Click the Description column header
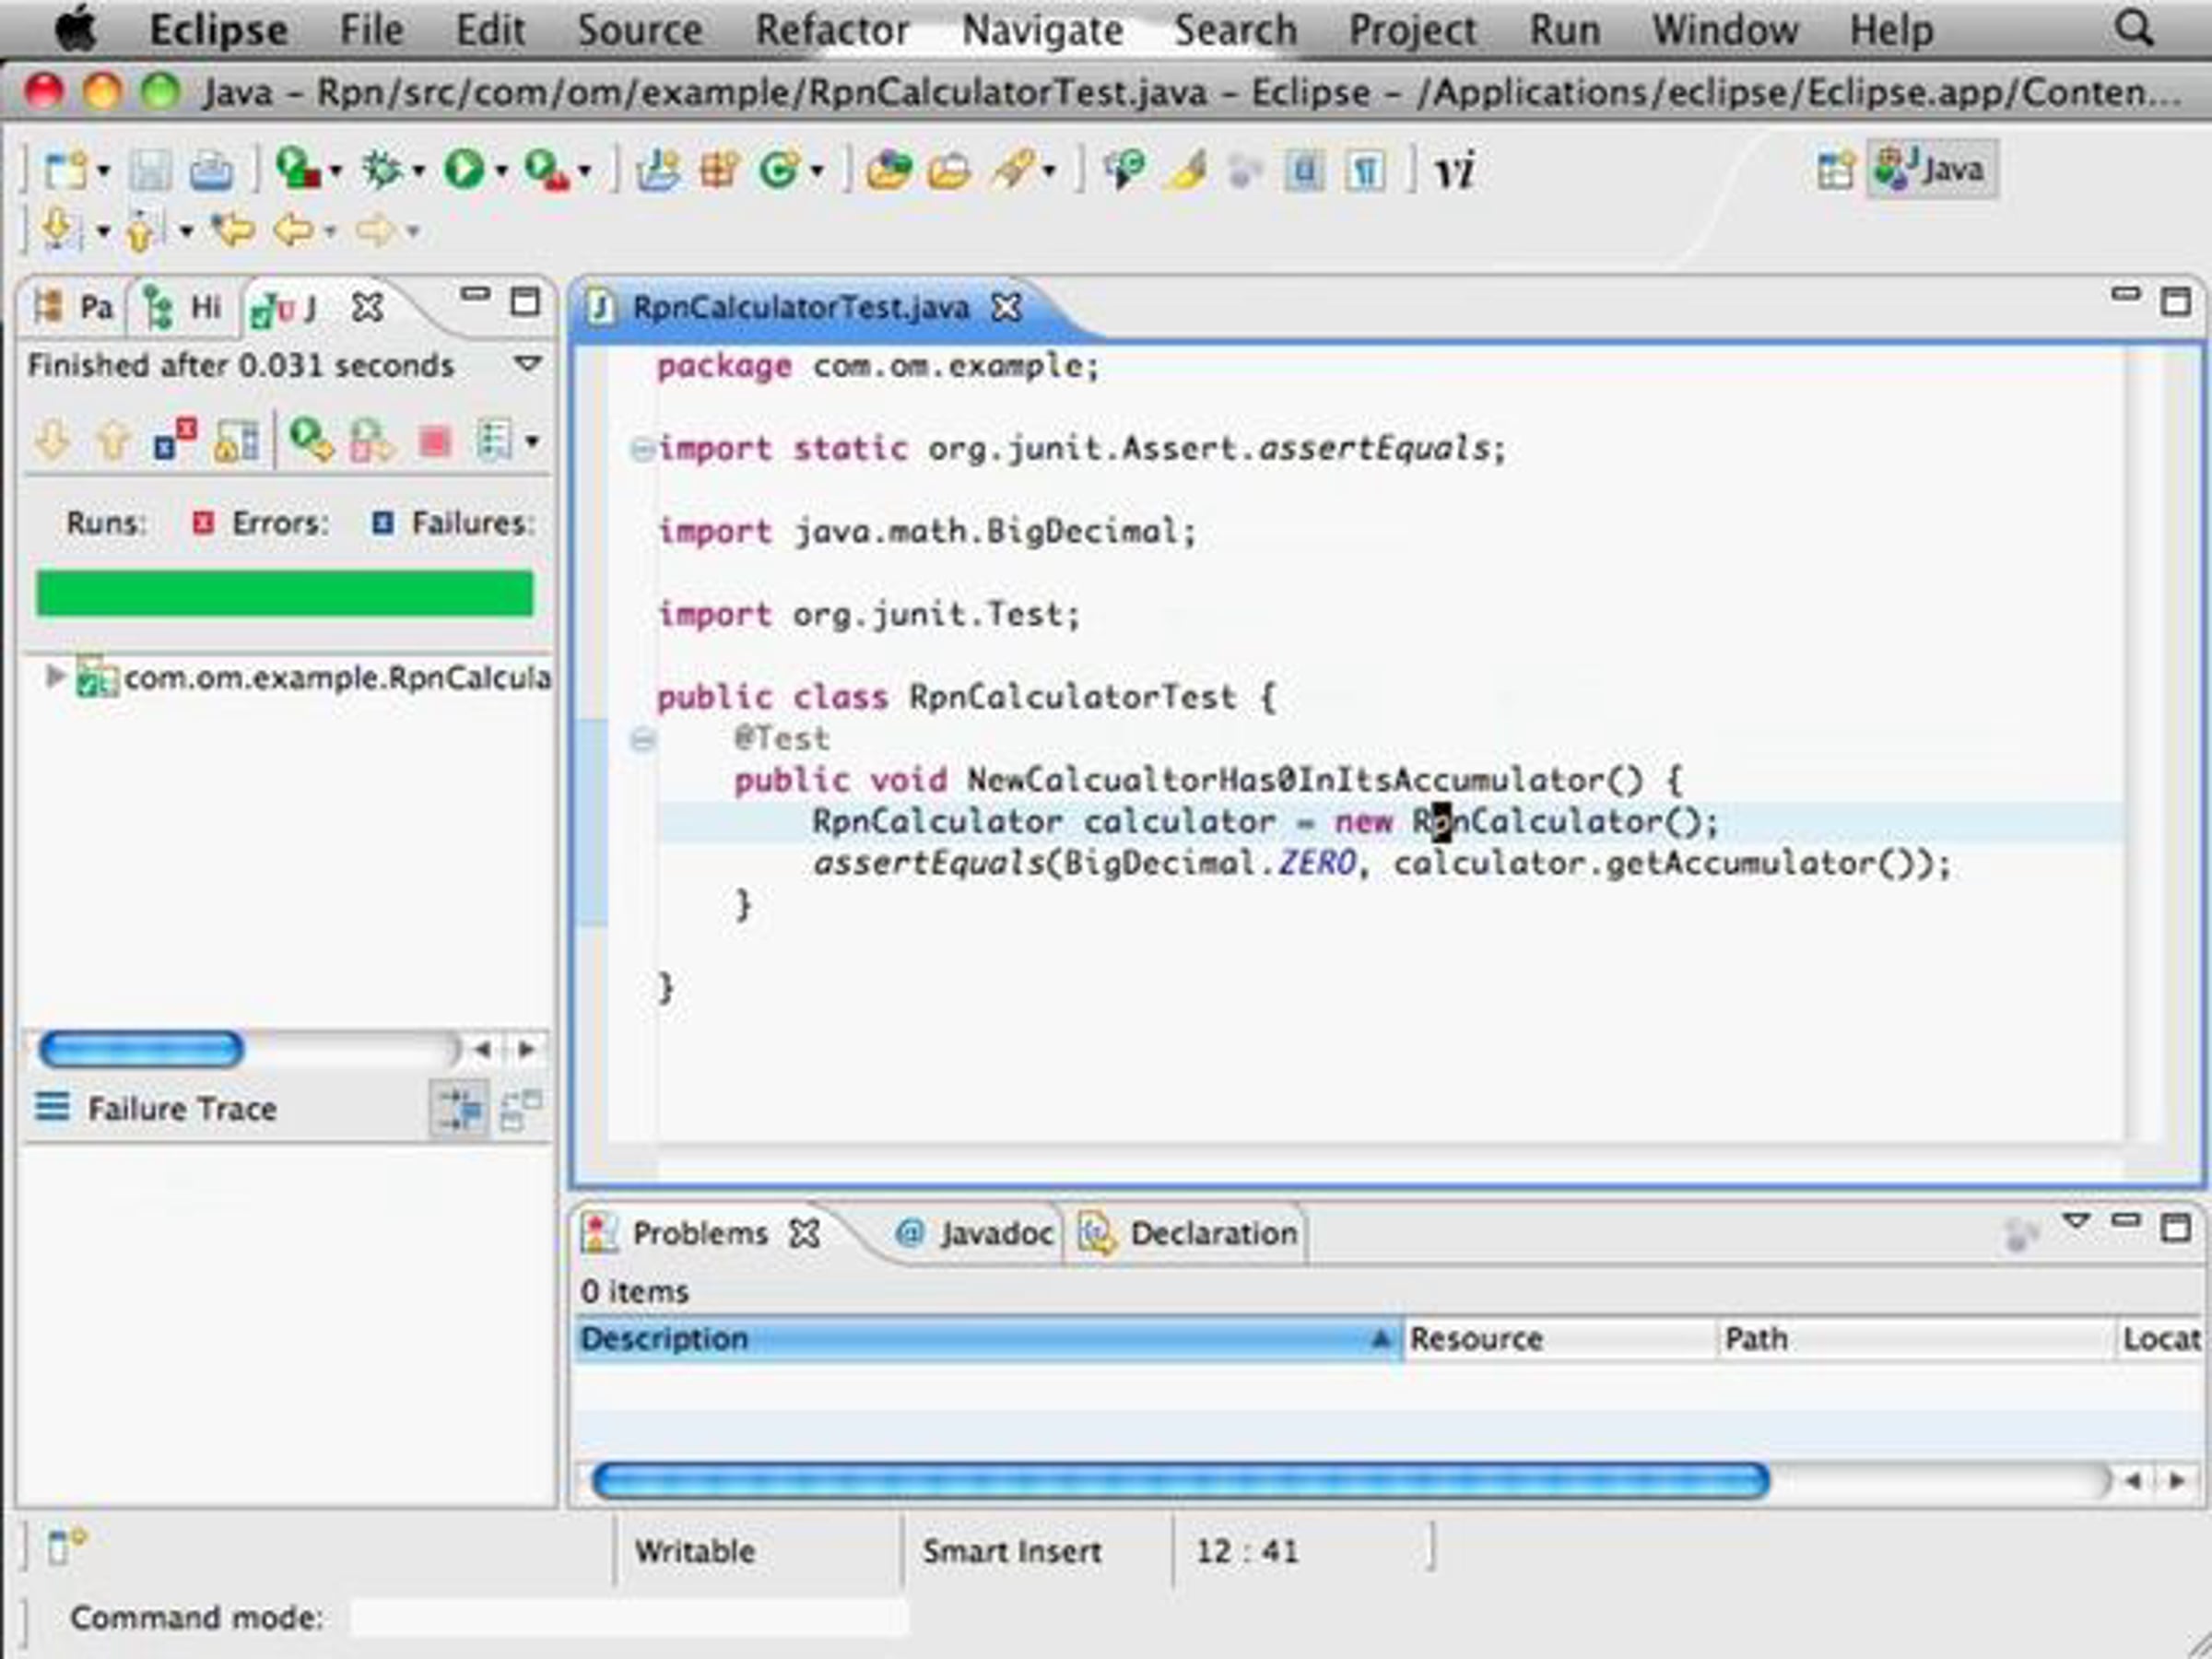Viewport: 2212px width, 1659px height. coord(988,1338)
